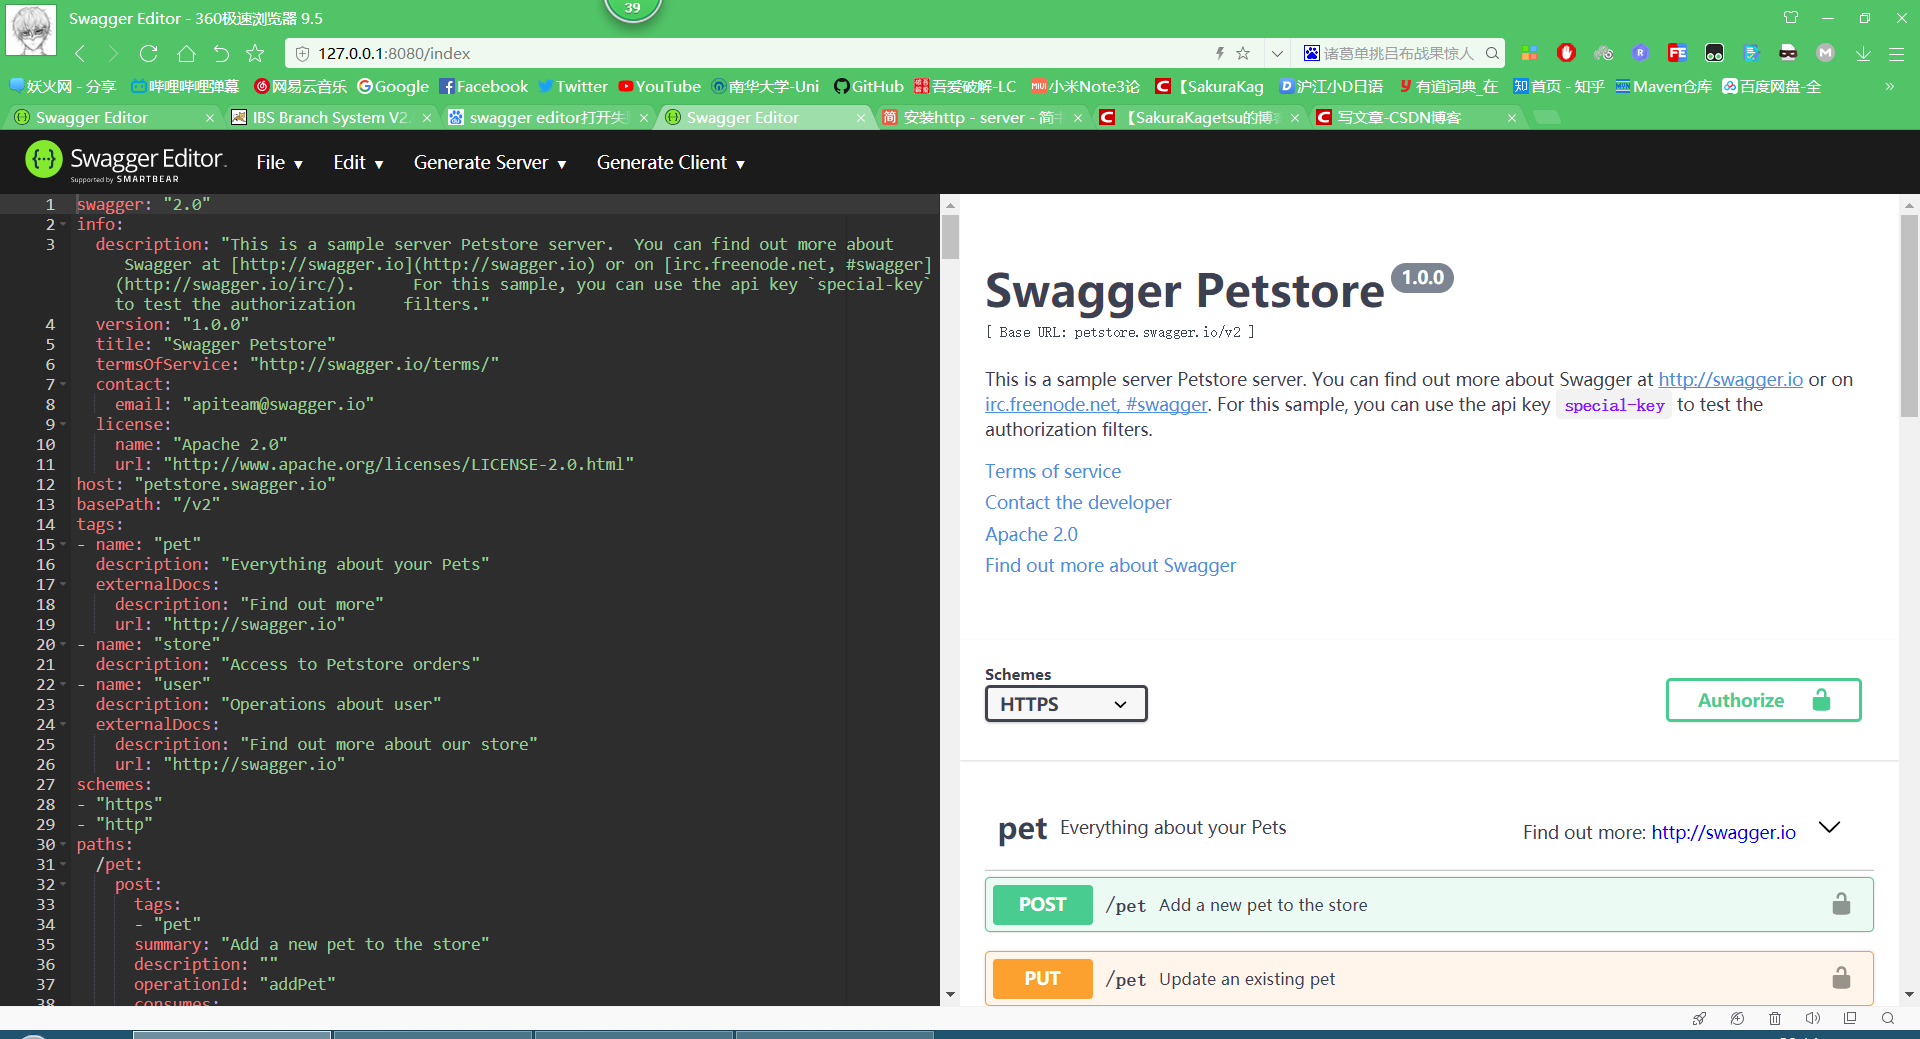The width and height of the screenshot is (1920, 1039).
Task: Click the lock icon on PUT /pet
Action: pyautogui.click(x=1841, y=978)
